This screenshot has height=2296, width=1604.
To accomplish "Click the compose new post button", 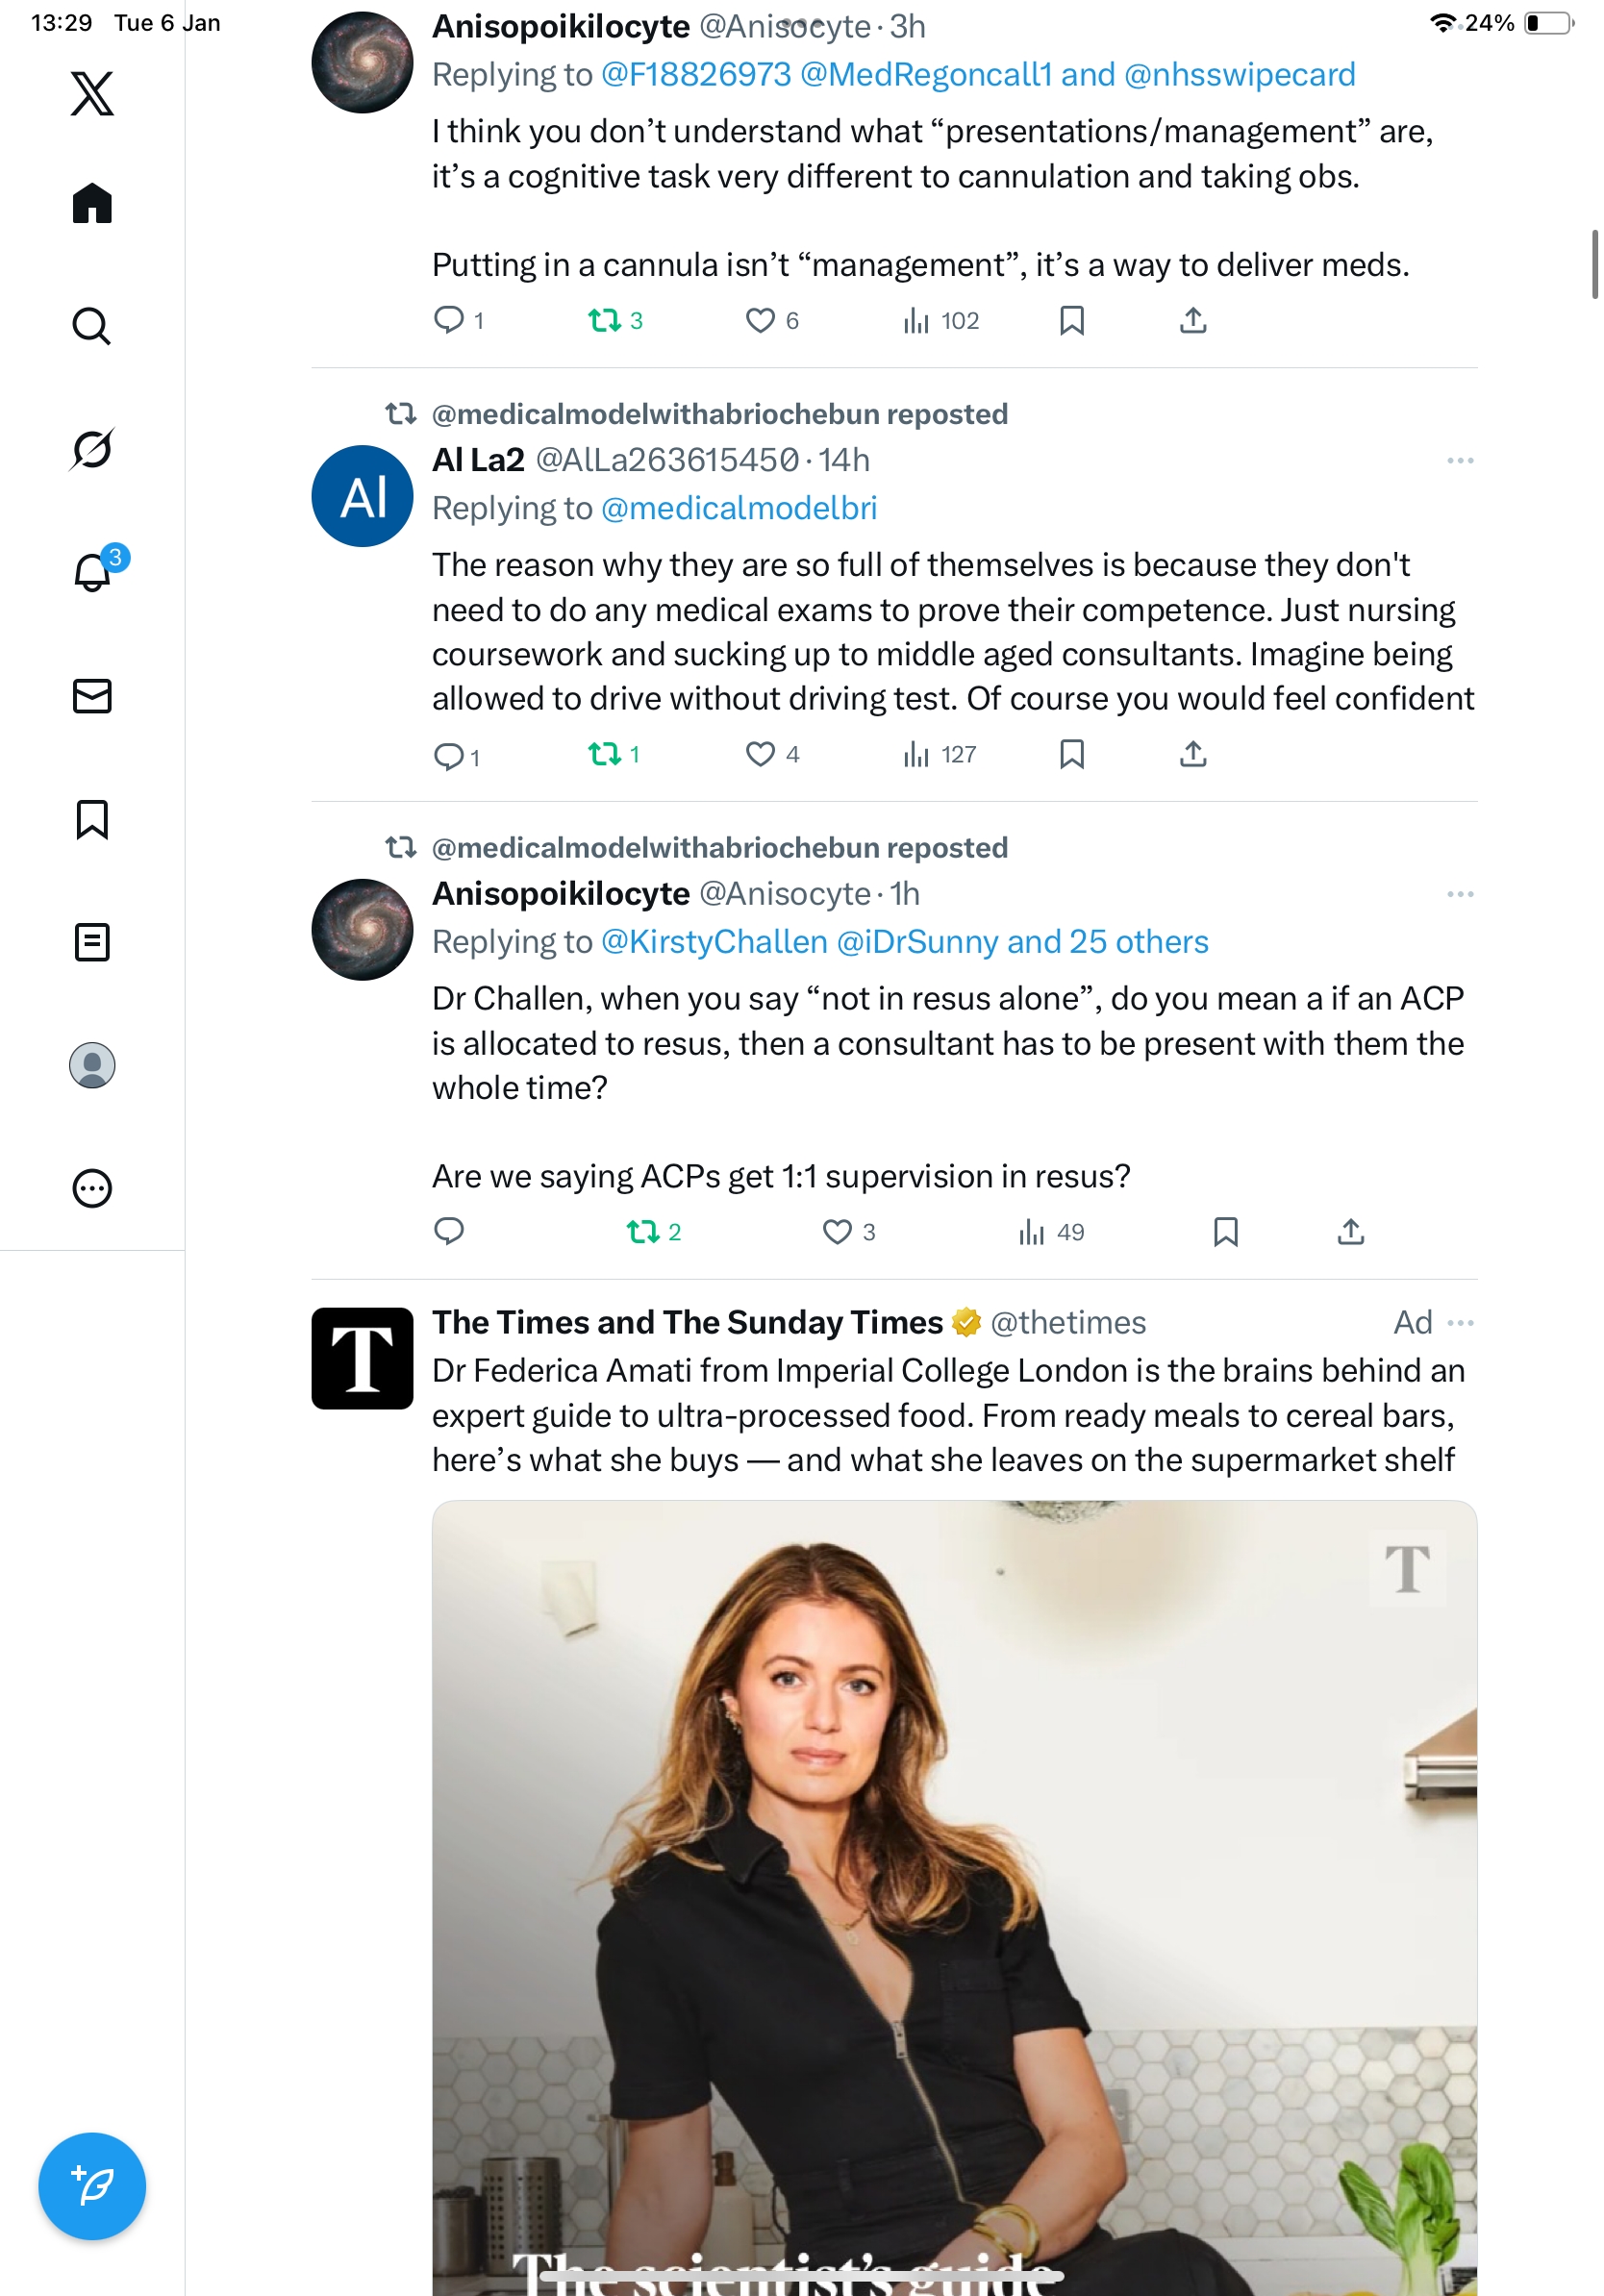I will coord(92,2185).
